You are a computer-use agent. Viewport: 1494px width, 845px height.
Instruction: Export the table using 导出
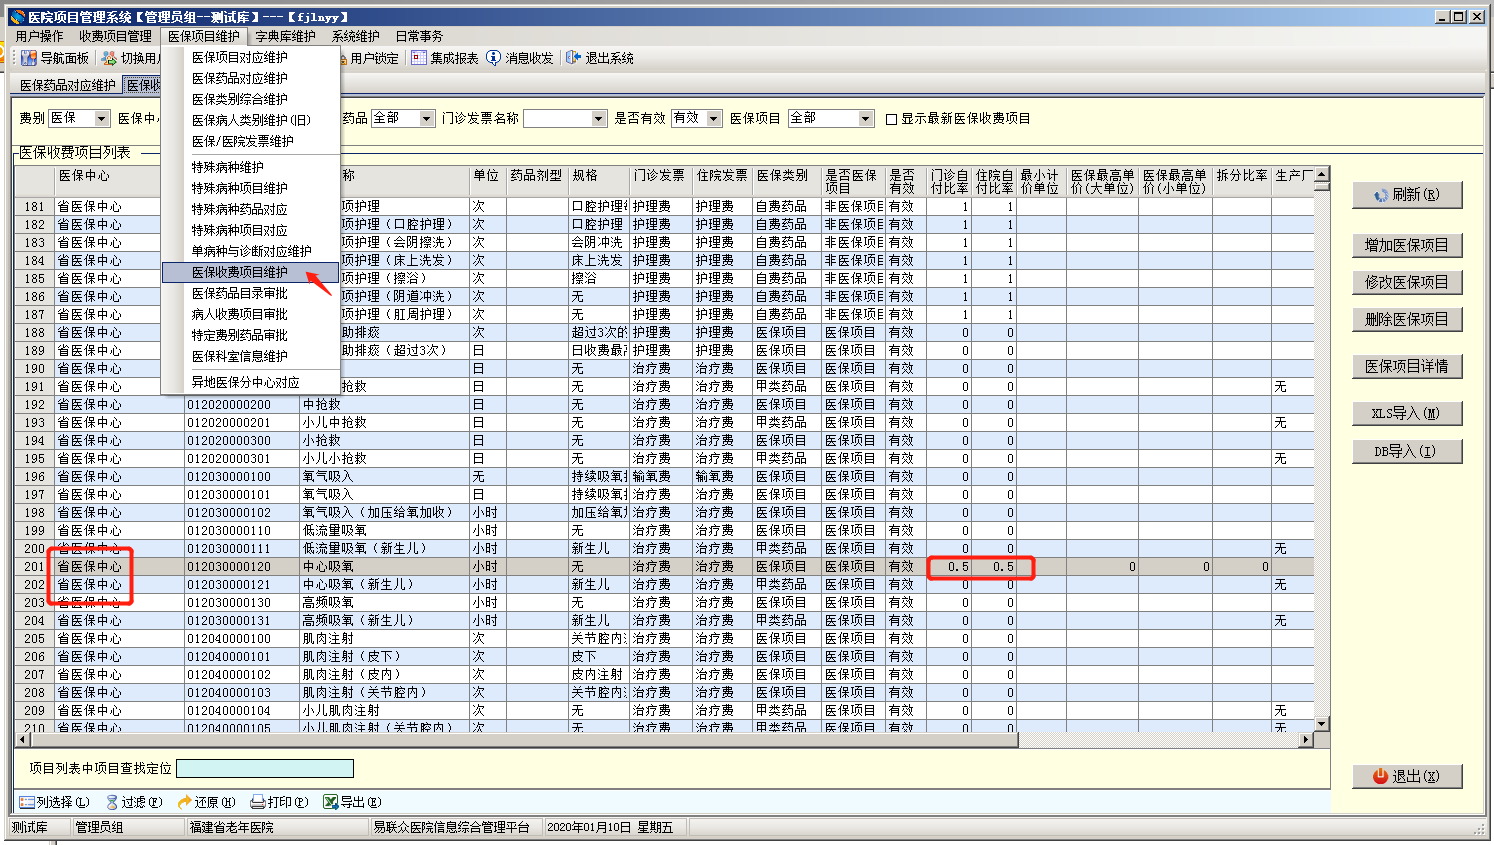click(x=352, y=802)
